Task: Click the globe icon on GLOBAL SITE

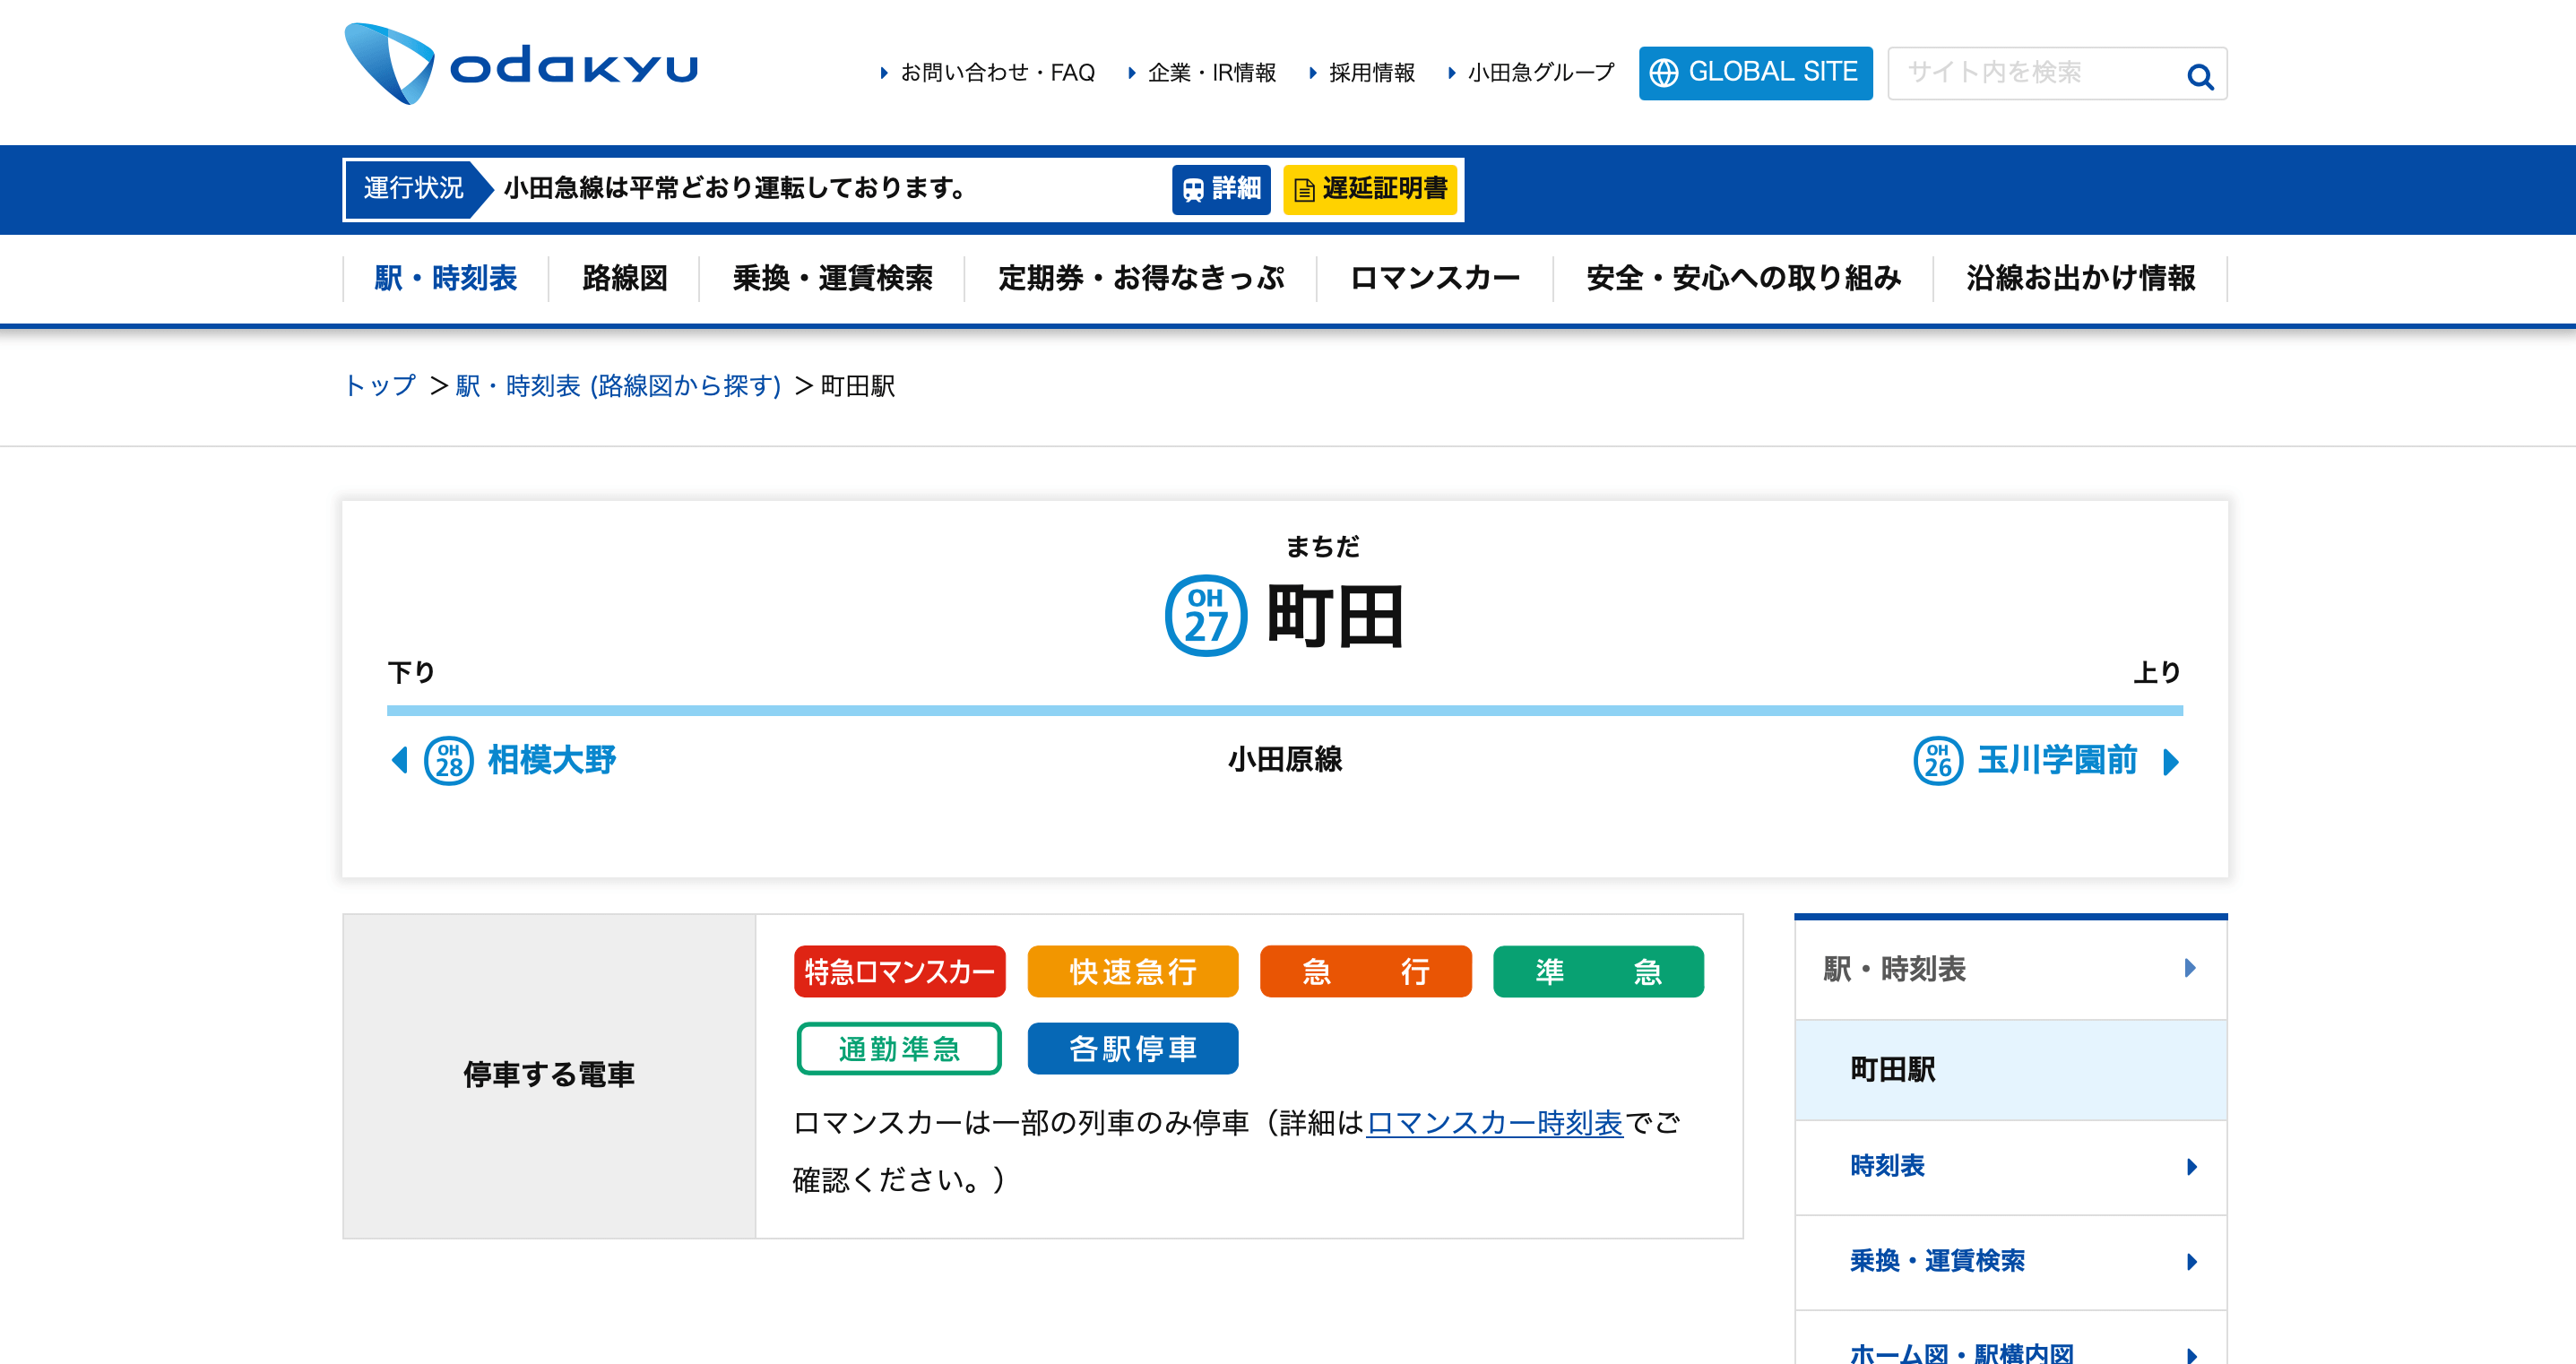Action: click(x=1663, y=72)
